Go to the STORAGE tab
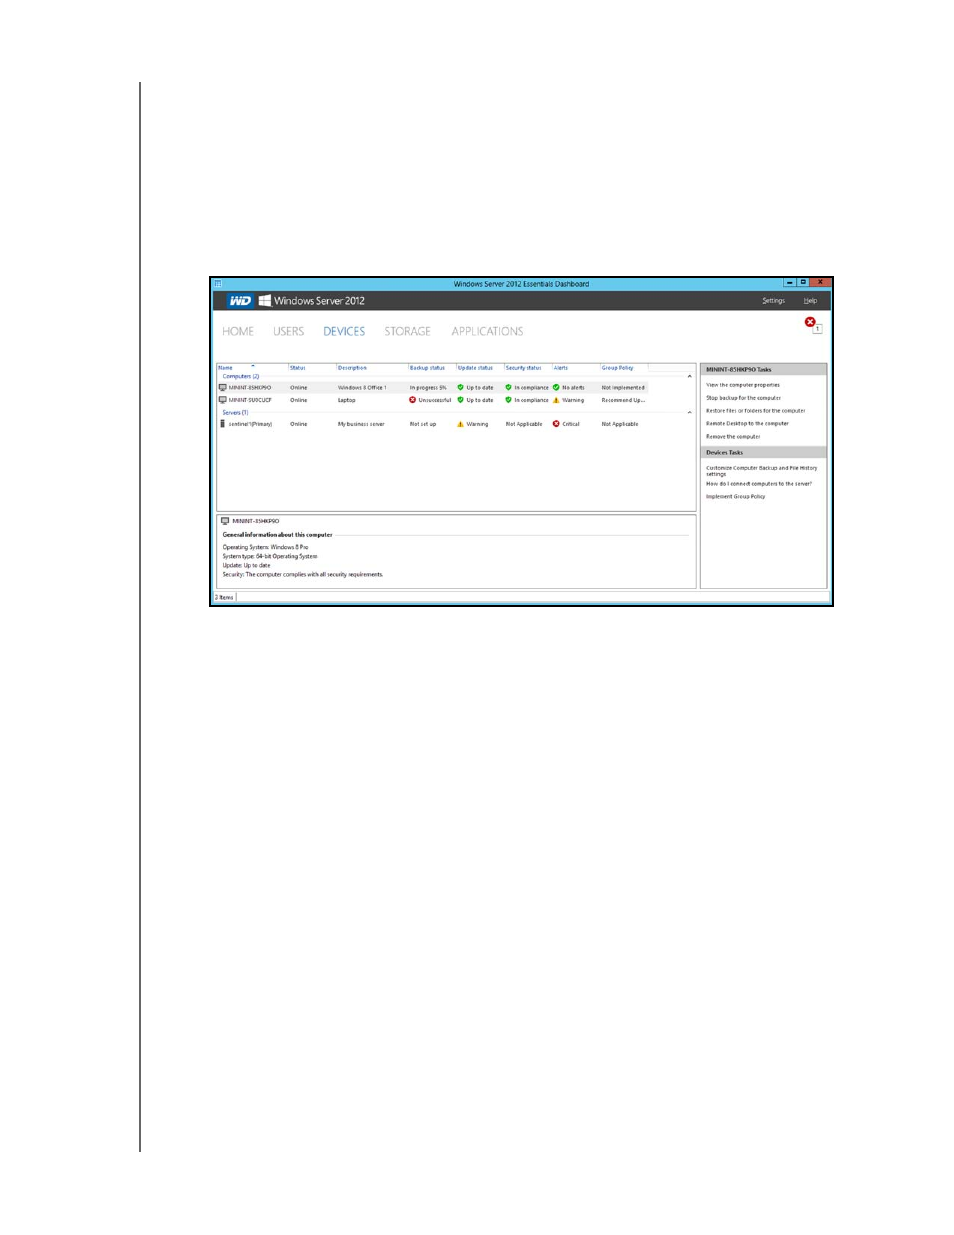This screenshot has height=1235, width=954. pos(408,331)
